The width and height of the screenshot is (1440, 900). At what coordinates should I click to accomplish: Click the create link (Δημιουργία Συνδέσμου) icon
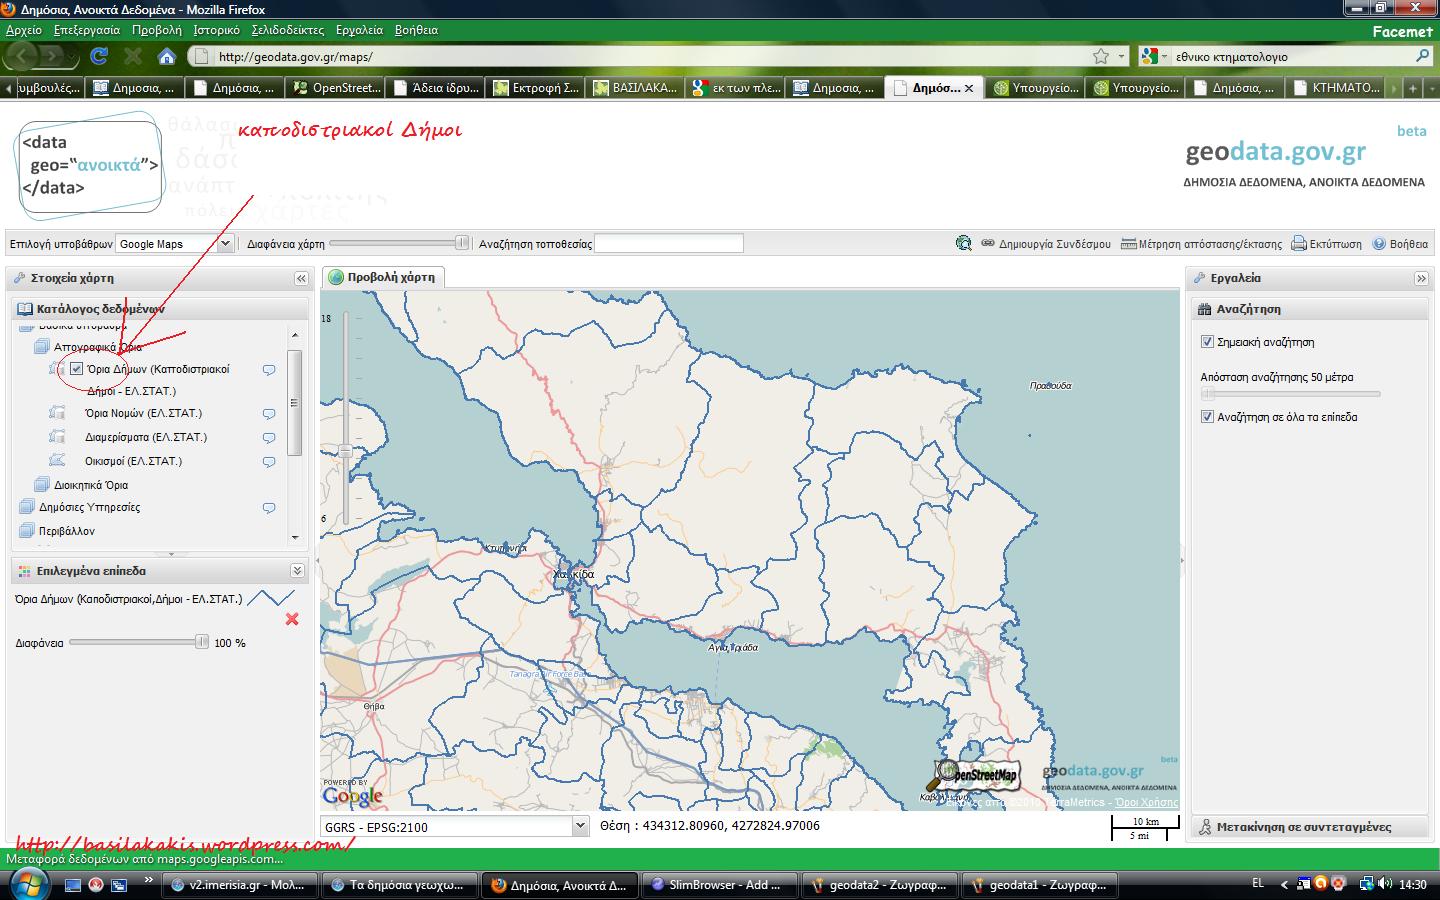[987, 243]
